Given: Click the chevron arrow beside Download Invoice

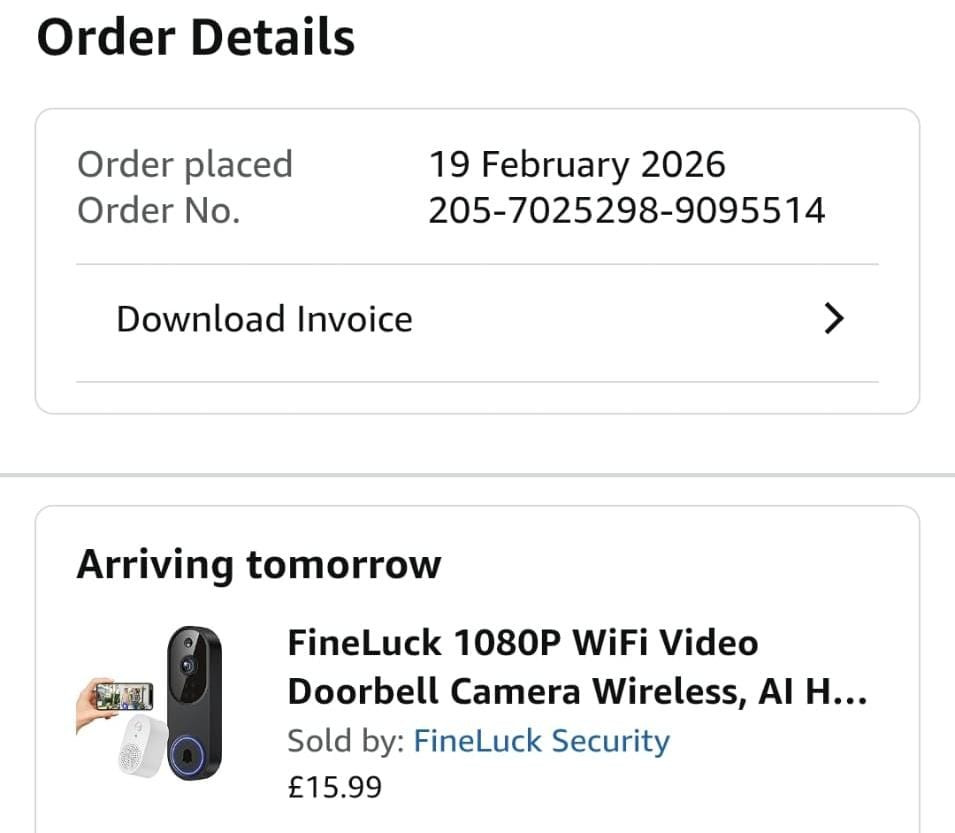Looking at the screenshot, I should (x=833, y=319).
